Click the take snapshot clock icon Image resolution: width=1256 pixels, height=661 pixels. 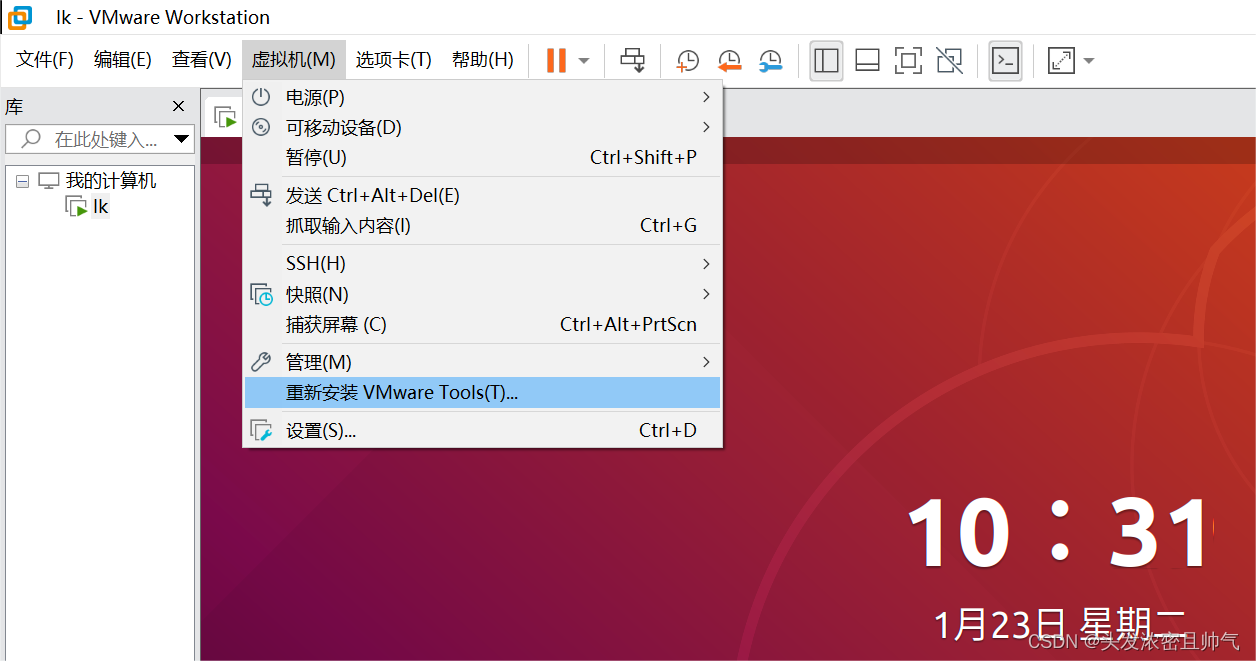(x=687, y=61)
